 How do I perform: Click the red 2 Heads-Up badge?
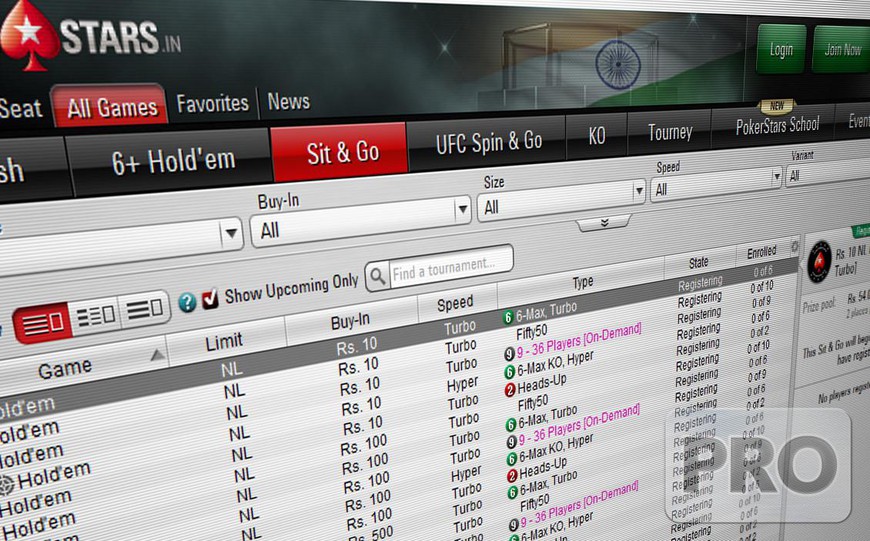509,390
